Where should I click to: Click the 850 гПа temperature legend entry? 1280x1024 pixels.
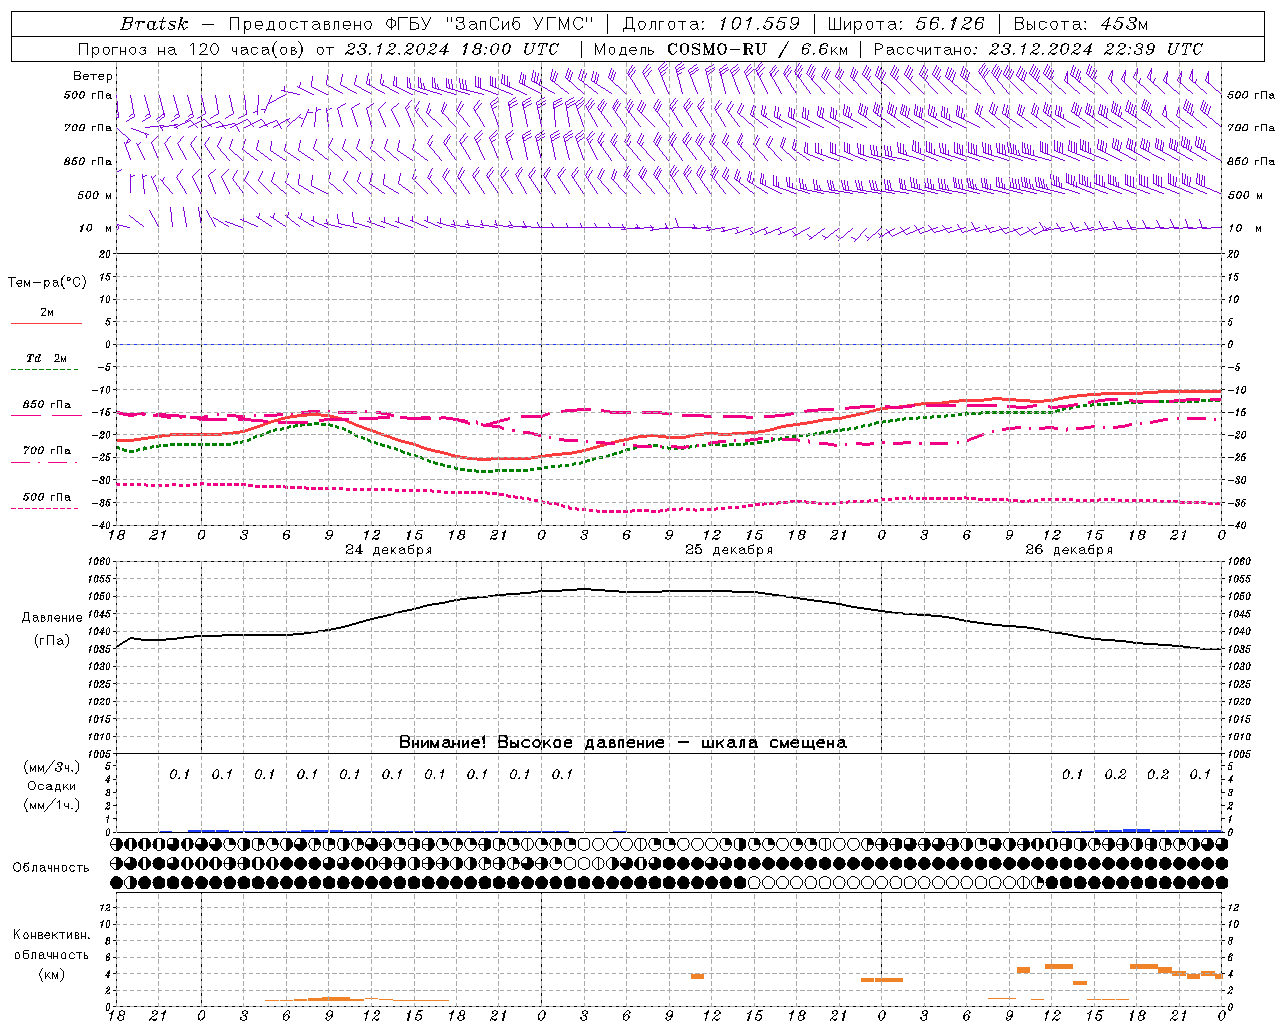pyautogui.click(x=47, y=405)
